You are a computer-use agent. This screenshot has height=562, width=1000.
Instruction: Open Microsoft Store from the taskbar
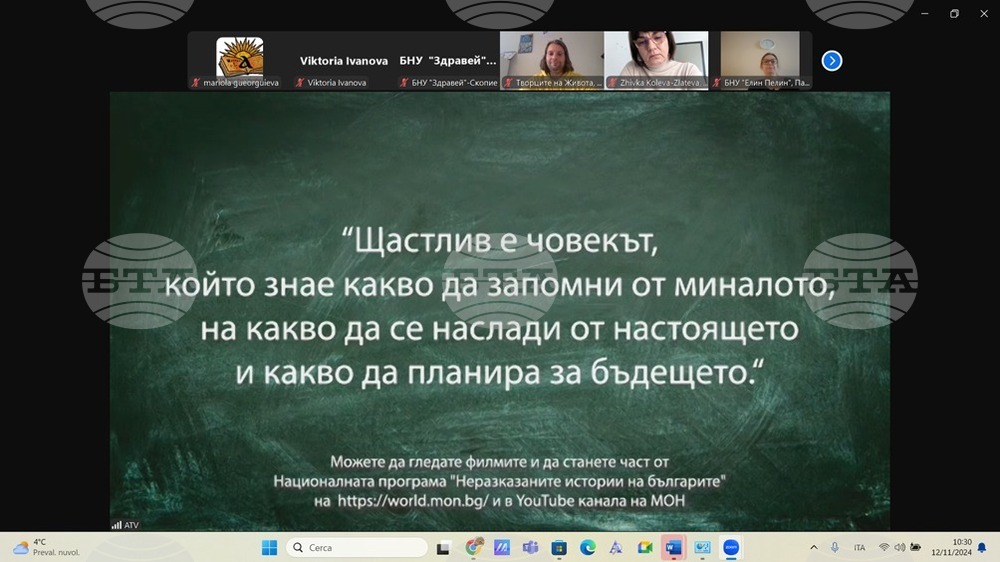click(560, 547)
